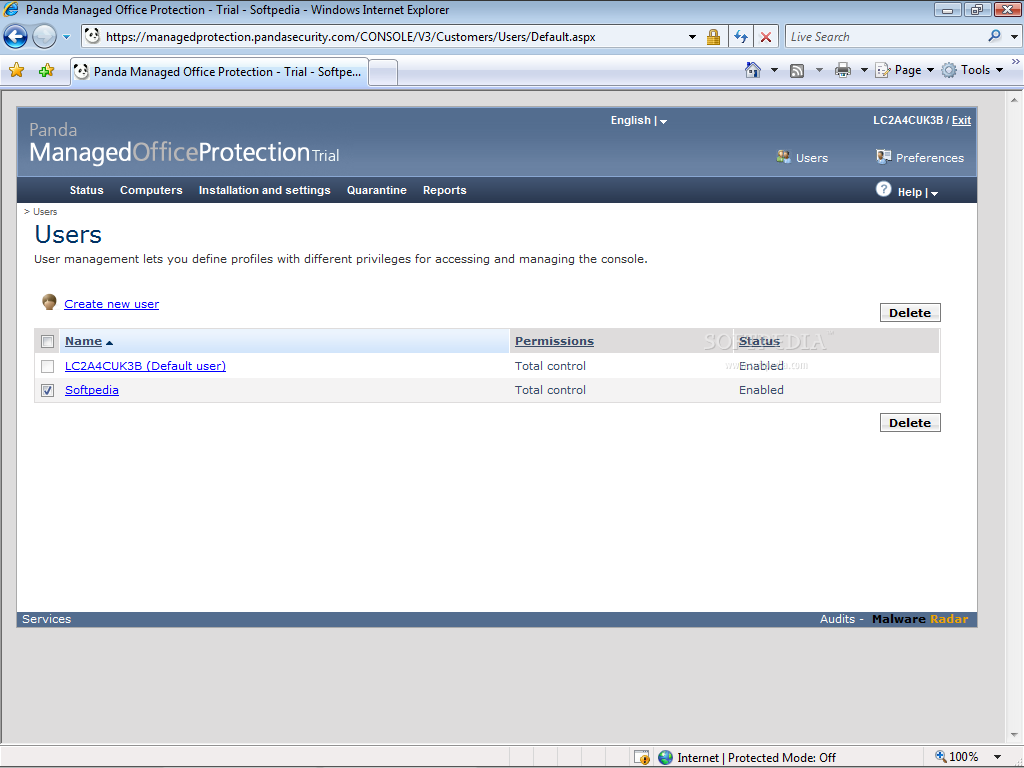The image size is (1024, 768).
Task: Click the bottom Delete button
Action: click(x=910, y=423)
